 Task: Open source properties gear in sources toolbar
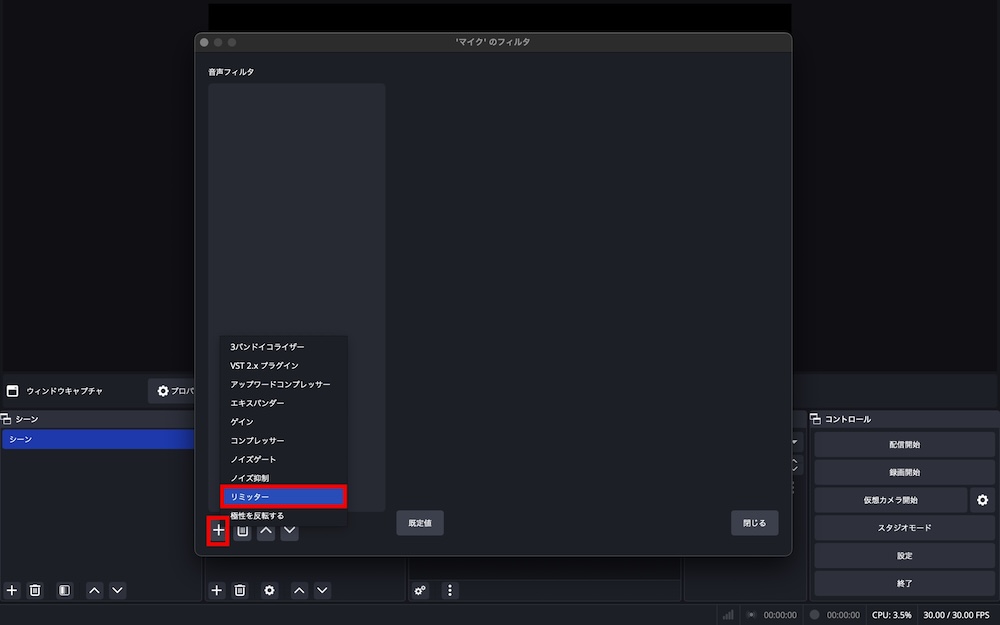pos(270,590)
